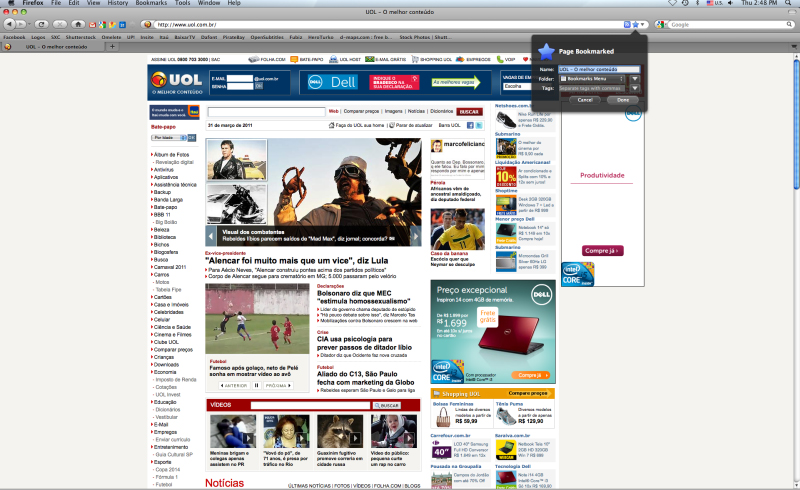Click the volume icon in menu bar
800x490 pixels.
click(x=731, y=3)
